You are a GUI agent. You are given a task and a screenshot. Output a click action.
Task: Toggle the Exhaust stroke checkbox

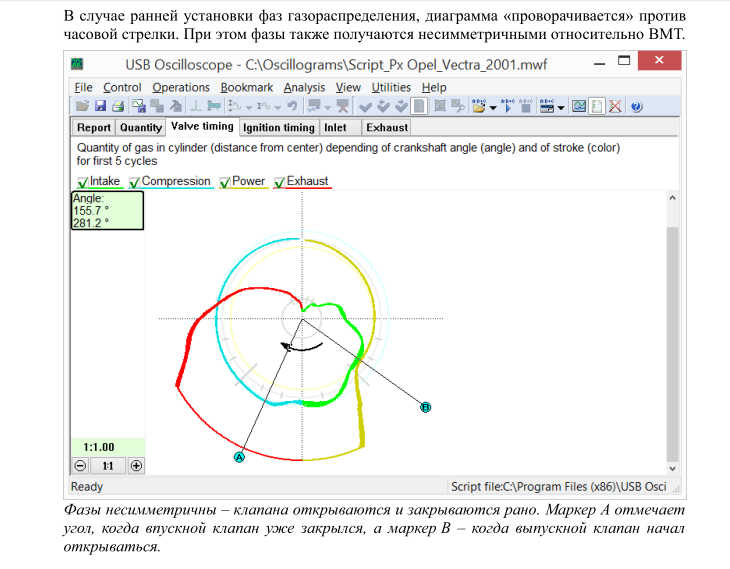[279, 182]
